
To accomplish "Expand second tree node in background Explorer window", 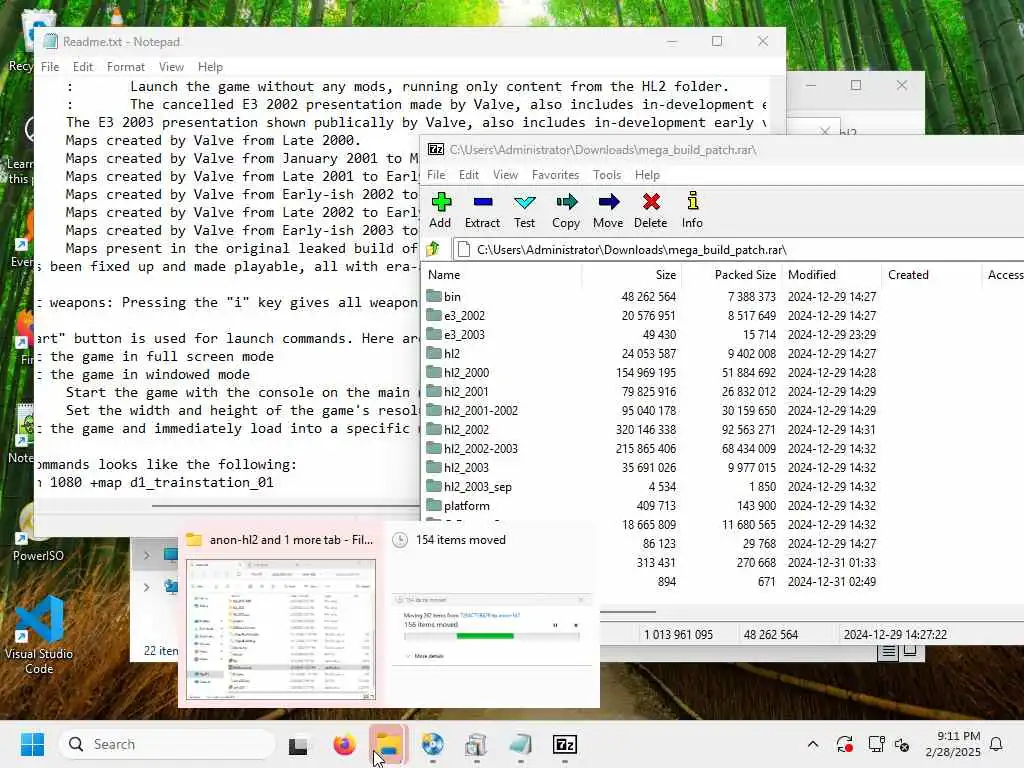I will [147, 587].
